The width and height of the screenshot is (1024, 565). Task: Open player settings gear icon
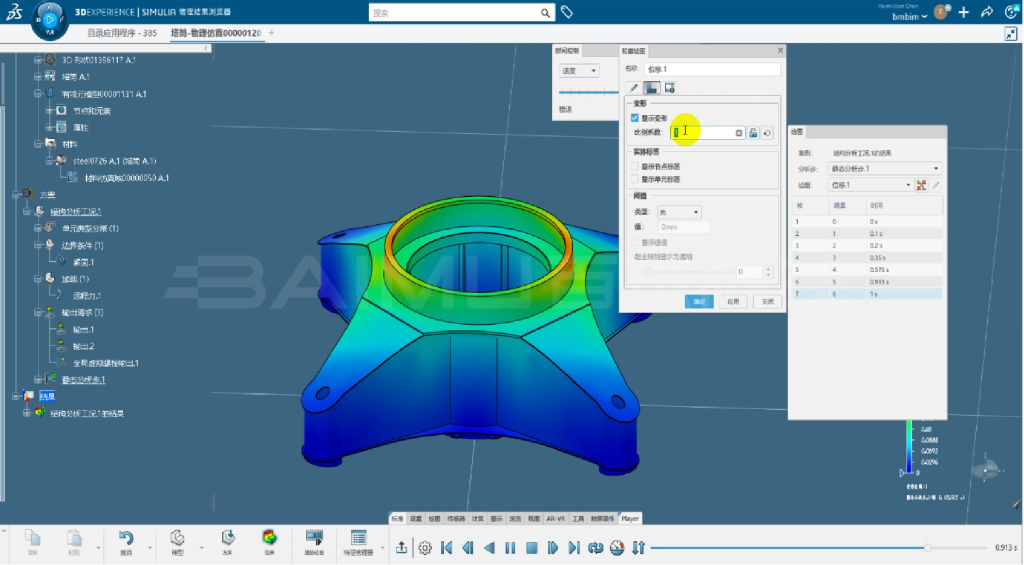[x=425, y=548]
